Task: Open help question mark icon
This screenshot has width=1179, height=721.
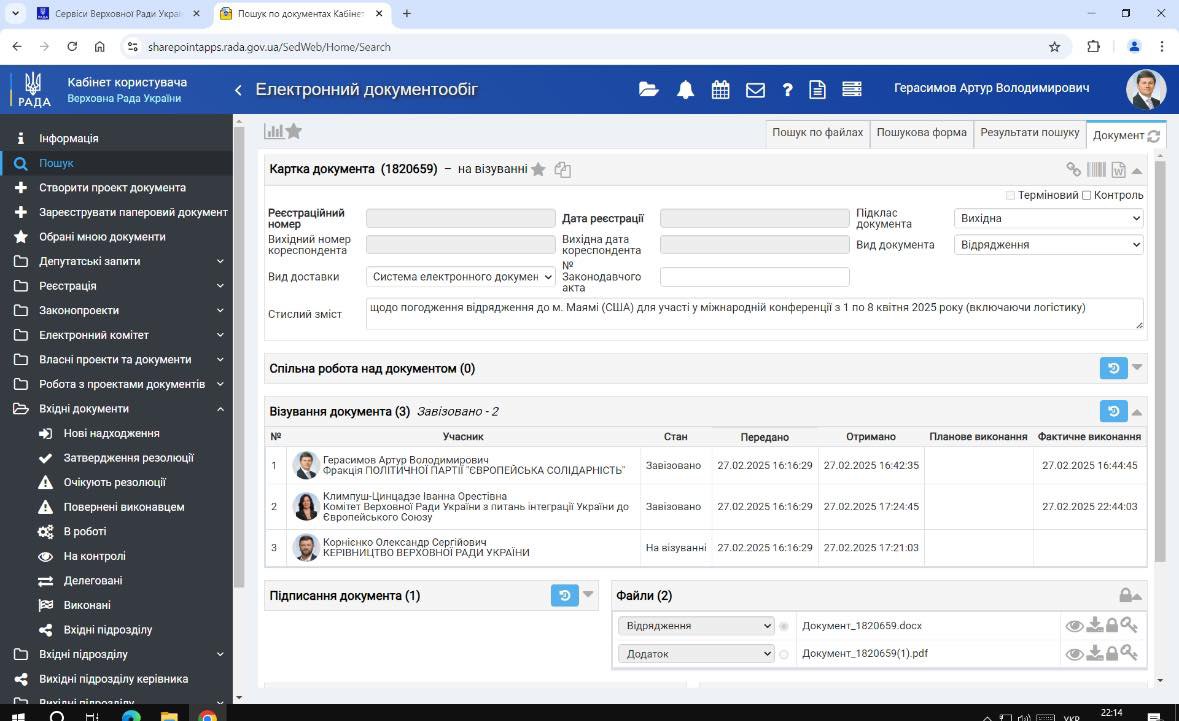Action: point(787,89)
